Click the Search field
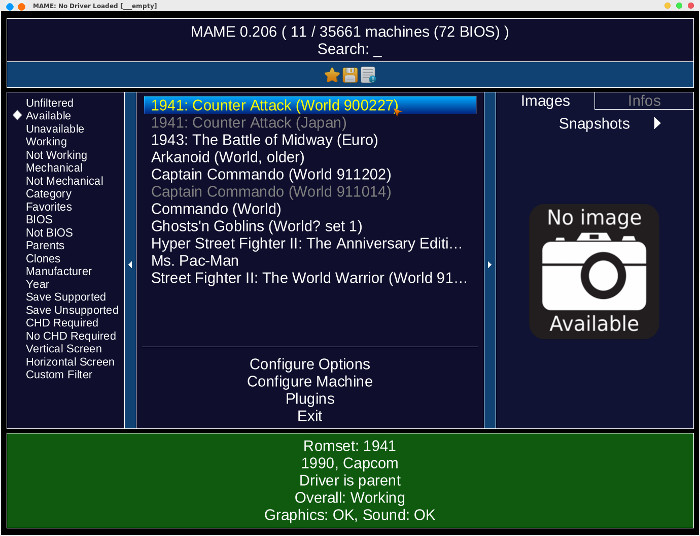The width and height of the screenshot is (700, 536). (350, 49)
